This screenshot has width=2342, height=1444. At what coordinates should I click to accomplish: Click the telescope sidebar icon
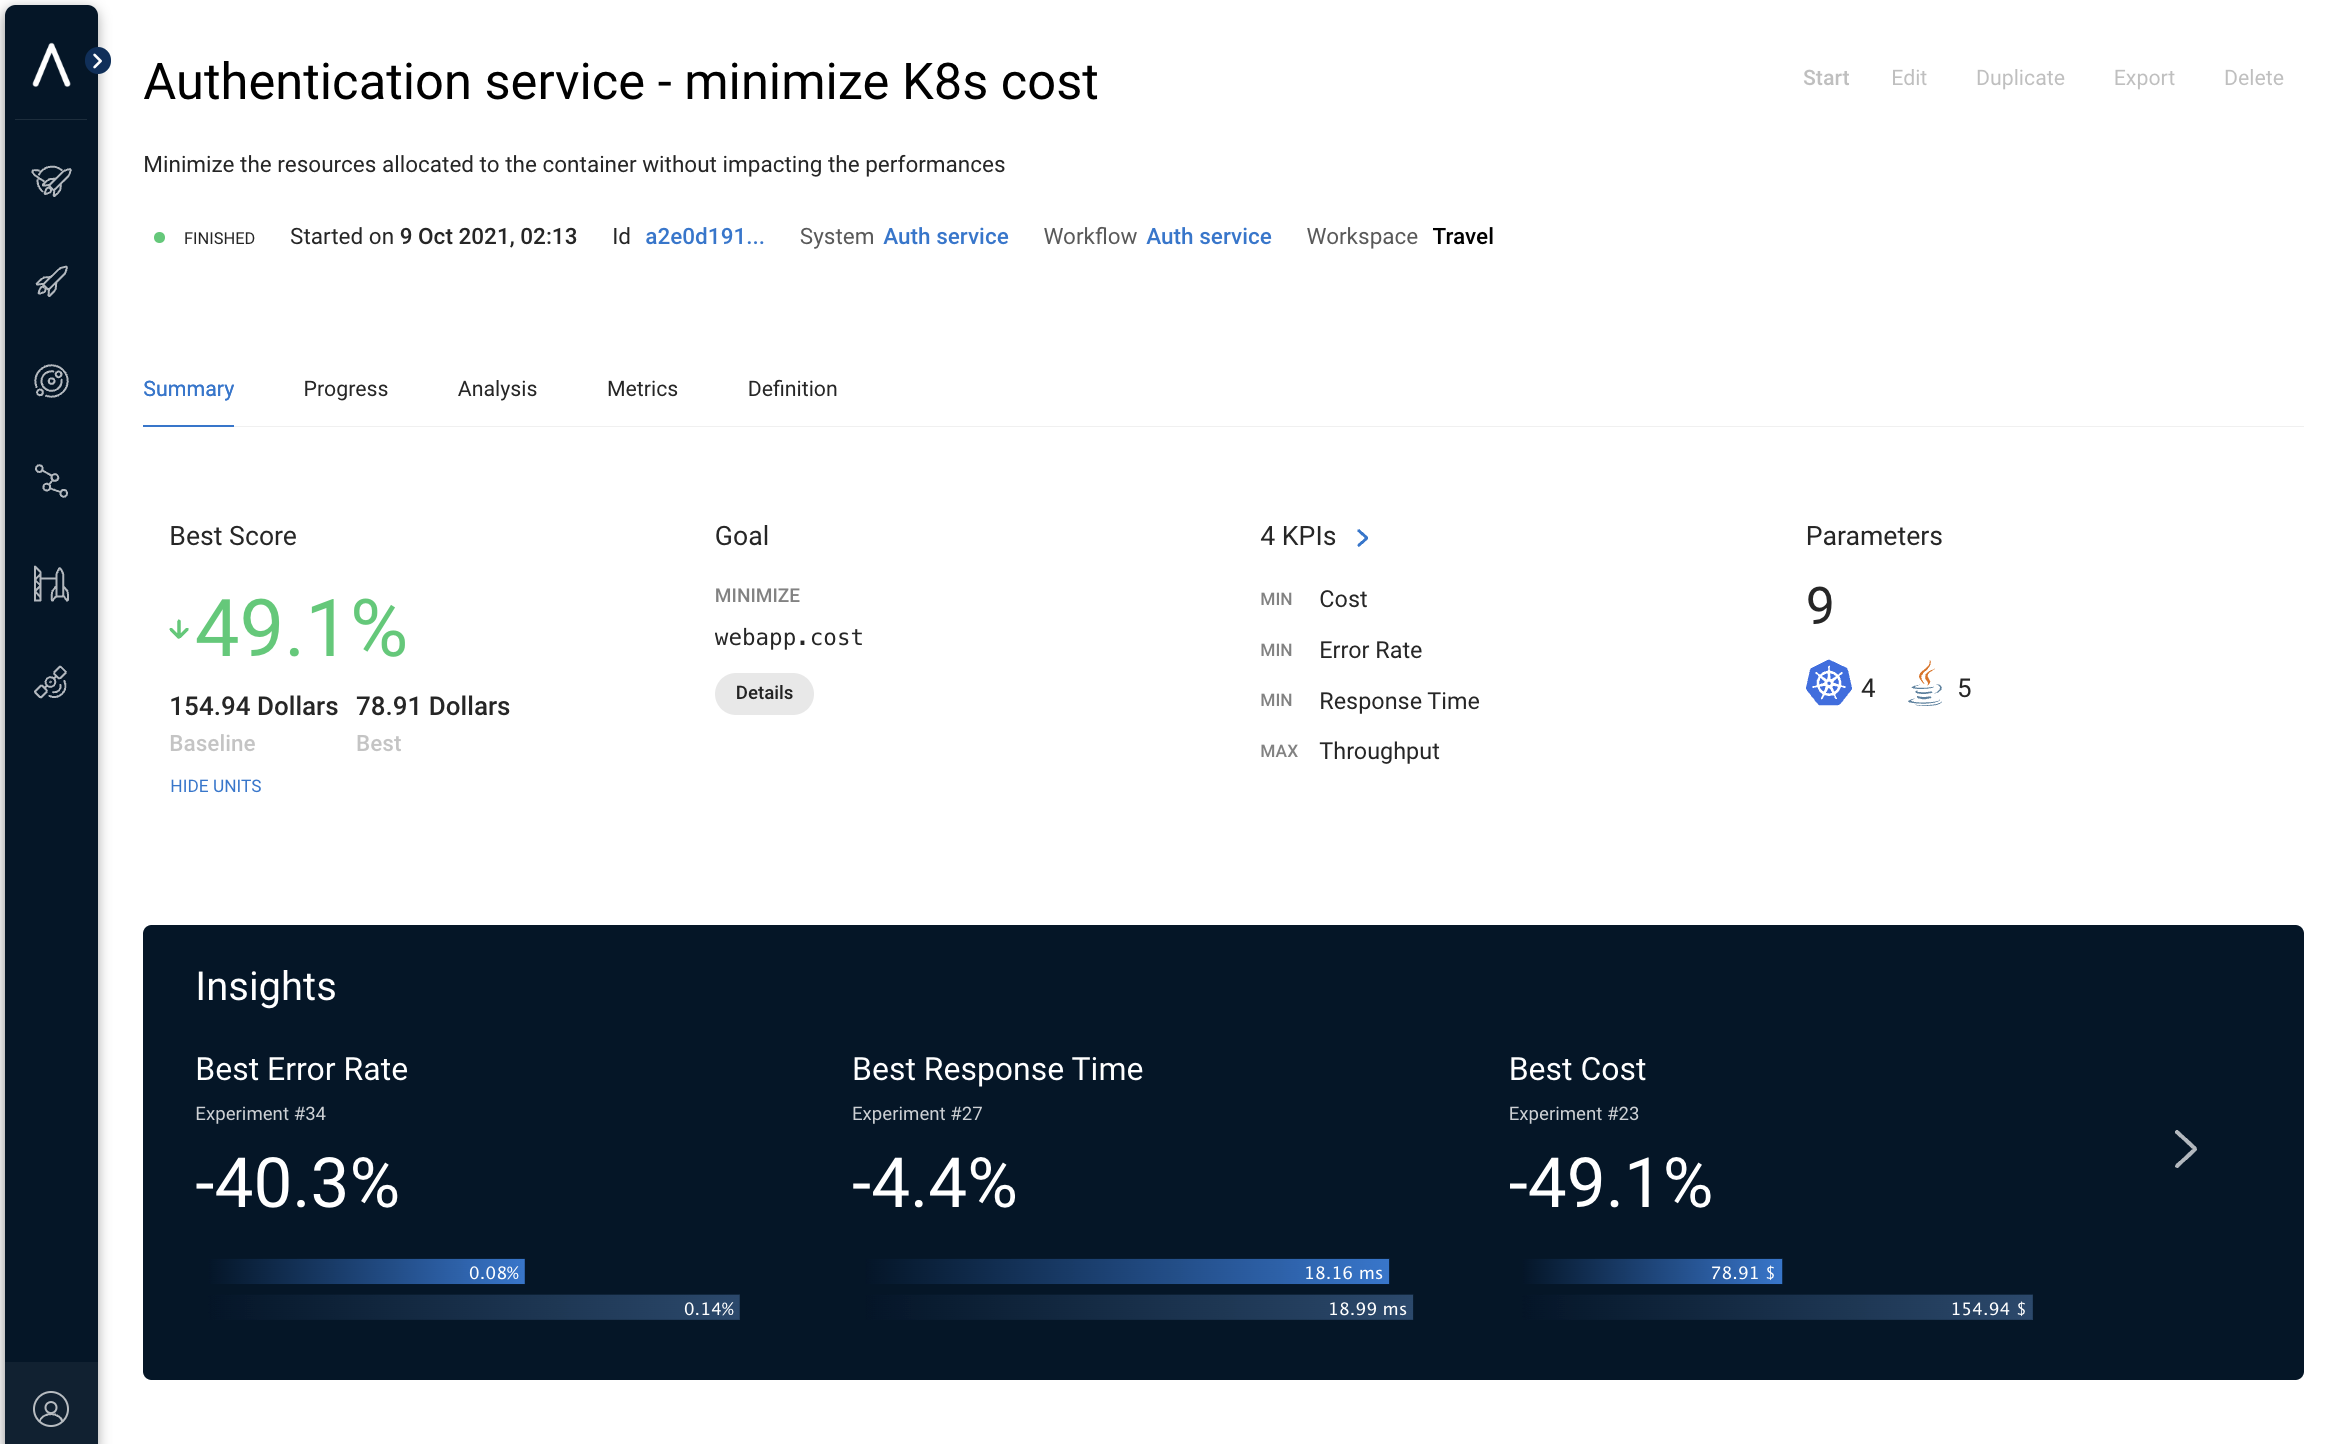tap(51, 583)
